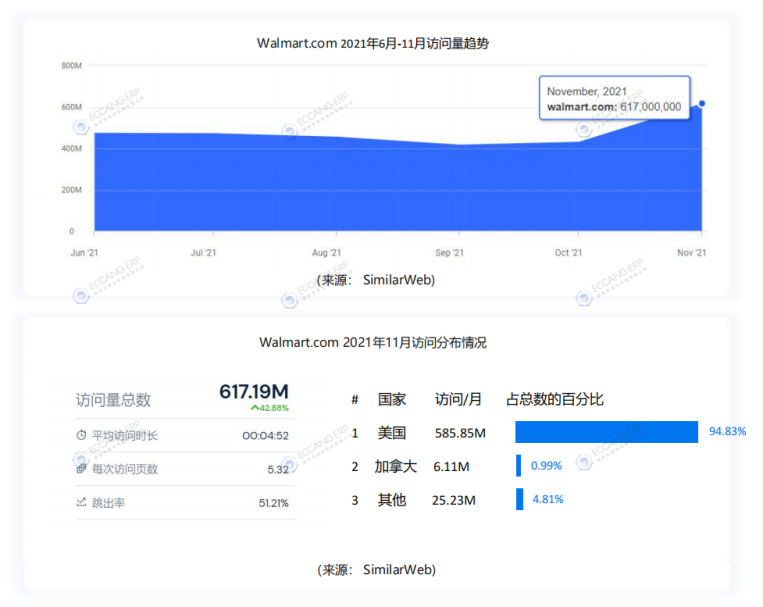Image resolution: width=763 pixels, height=607 pixels.
Task: Click the 访问/月 column header
Action: click(x=458, y=400)
